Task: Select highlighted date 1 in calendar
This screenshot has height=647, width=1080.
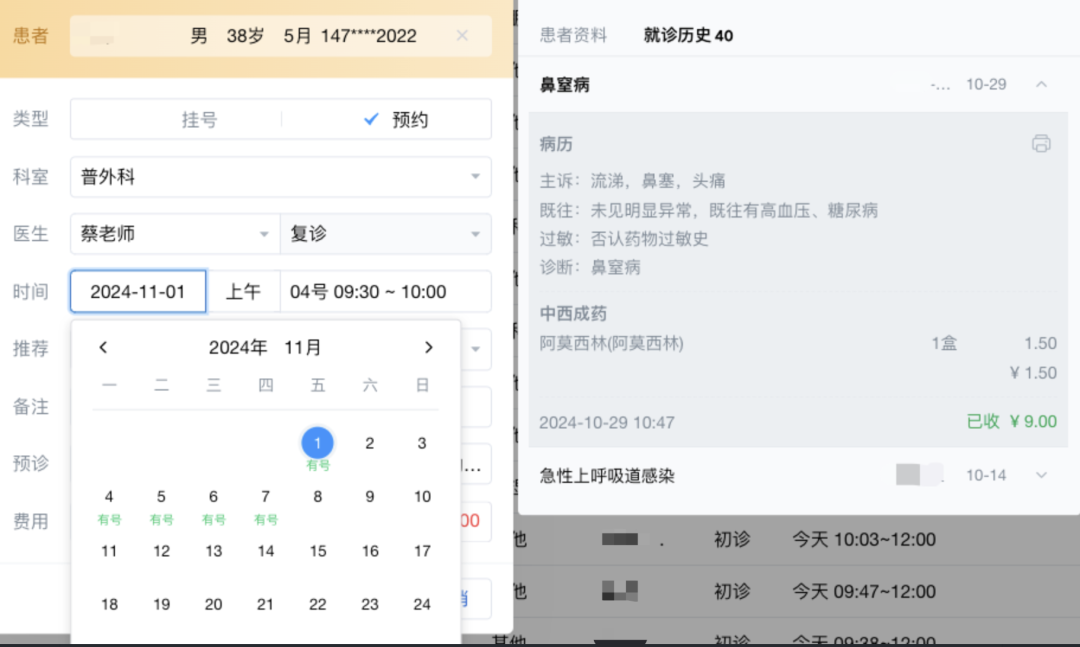Action: tap(317, 443)
